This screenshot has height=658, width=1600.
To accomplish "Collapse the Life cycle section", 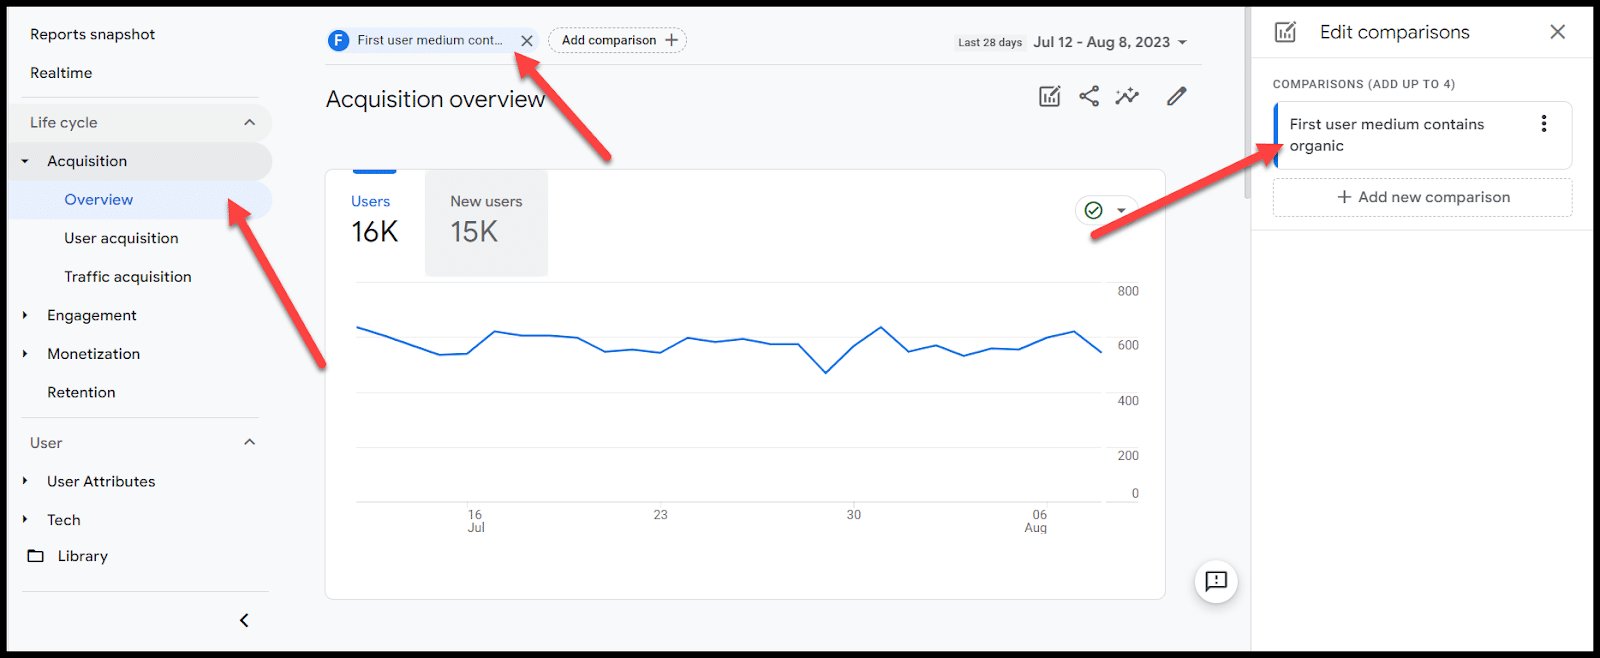I will [x=249, y=122].
